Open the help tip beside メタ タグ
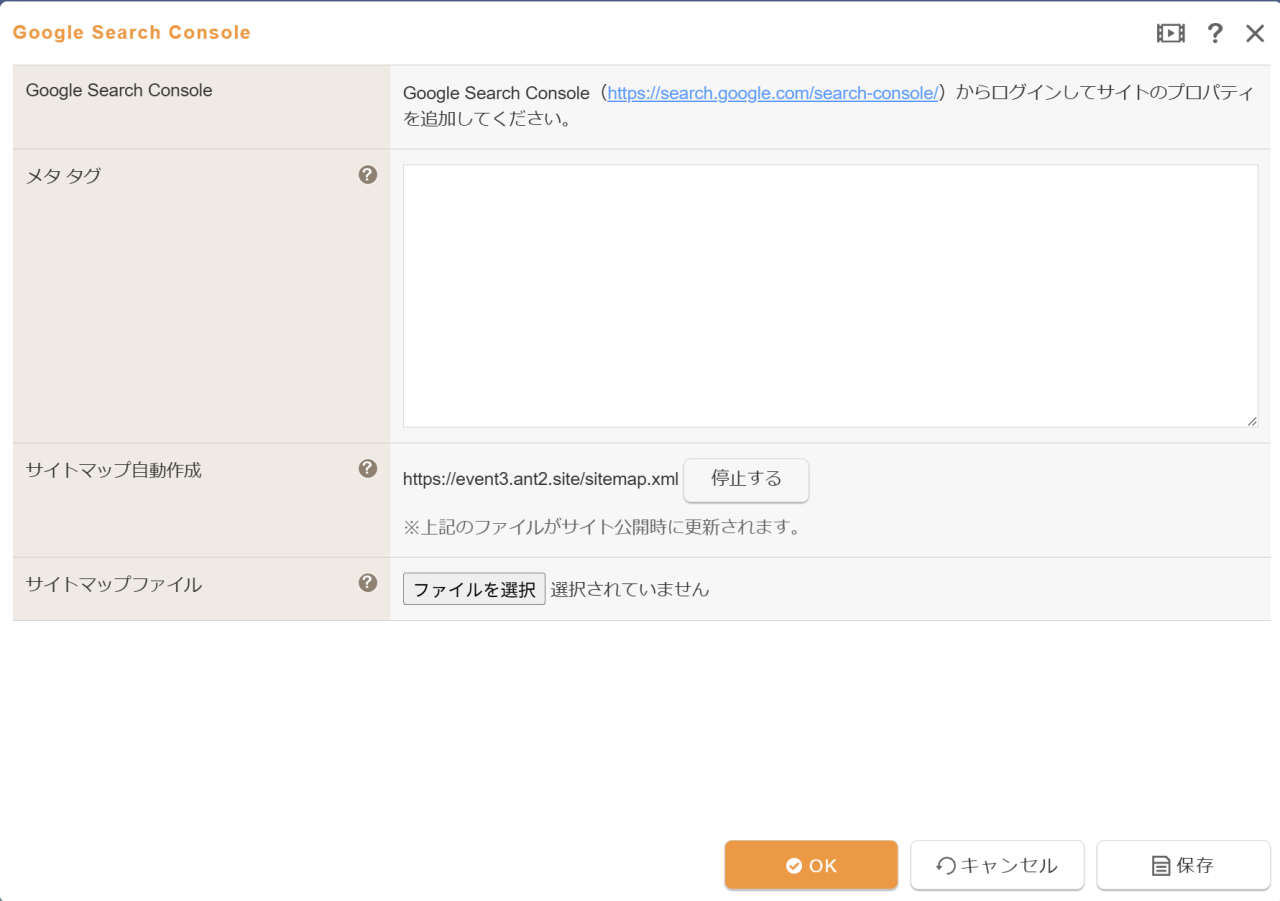Viewport: 1280px width, 901px height. (367, 174)
